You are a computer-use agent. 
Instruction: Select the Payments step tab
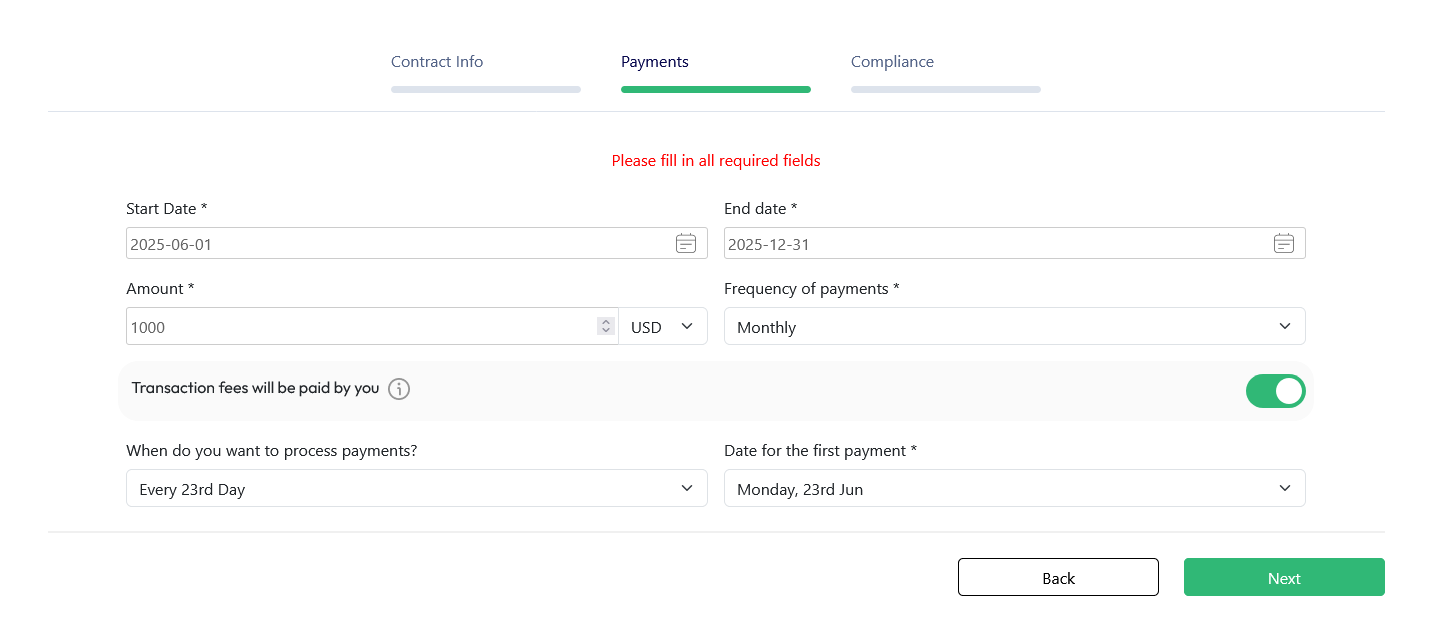(x=655, y=62)
